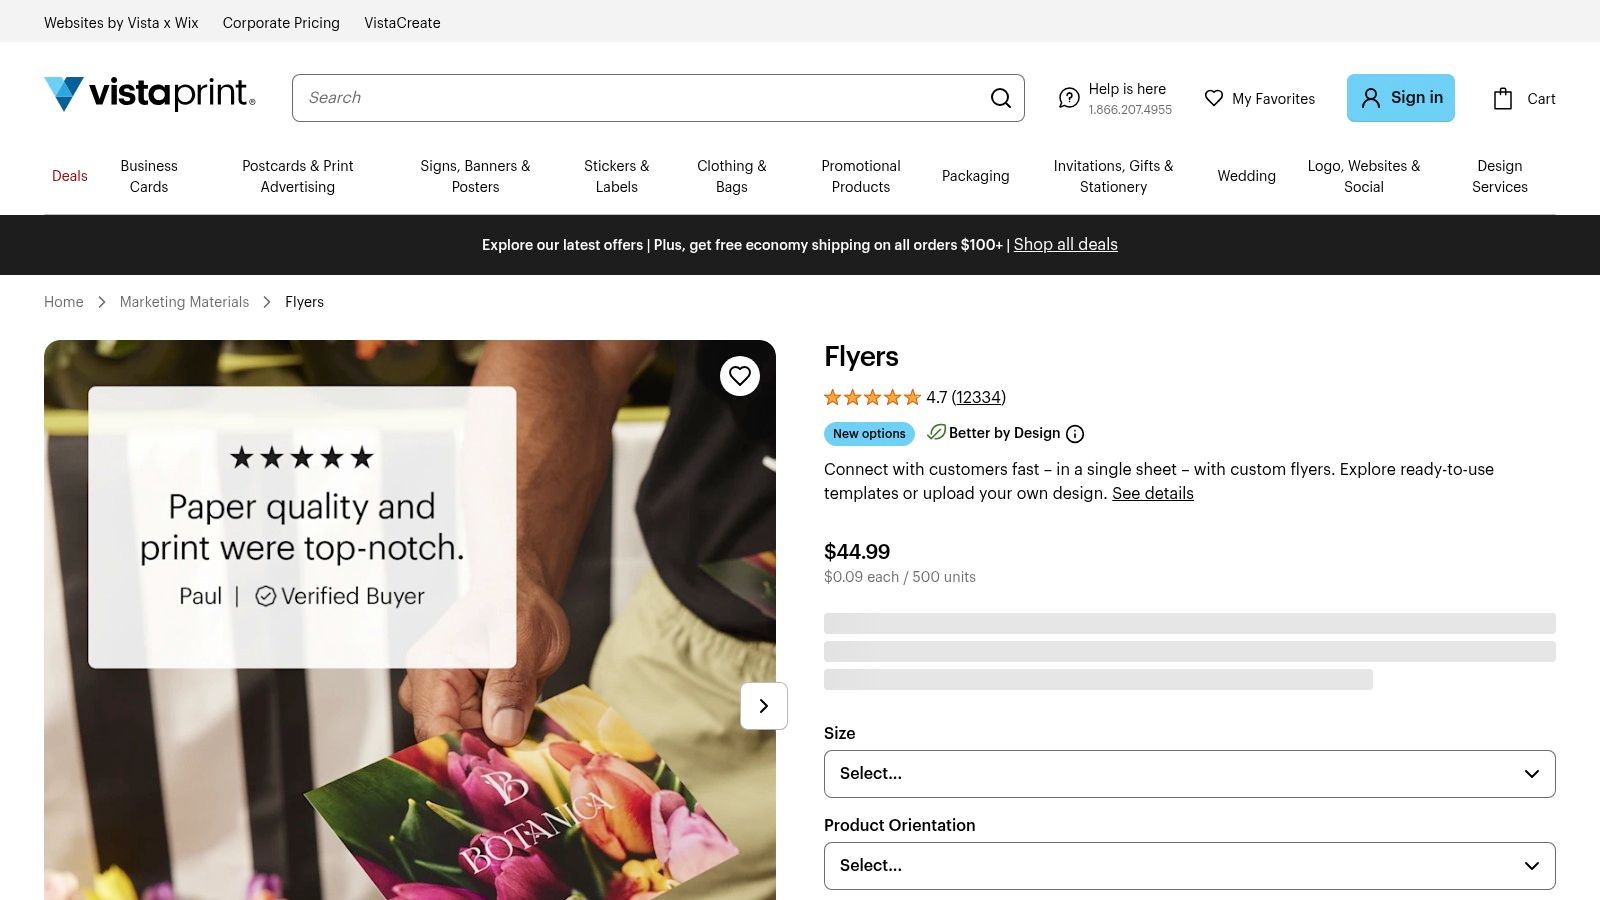Open Signs, Banners & Posters menu
Viewport: 1600px width, 900px height.
coord(475,176)
